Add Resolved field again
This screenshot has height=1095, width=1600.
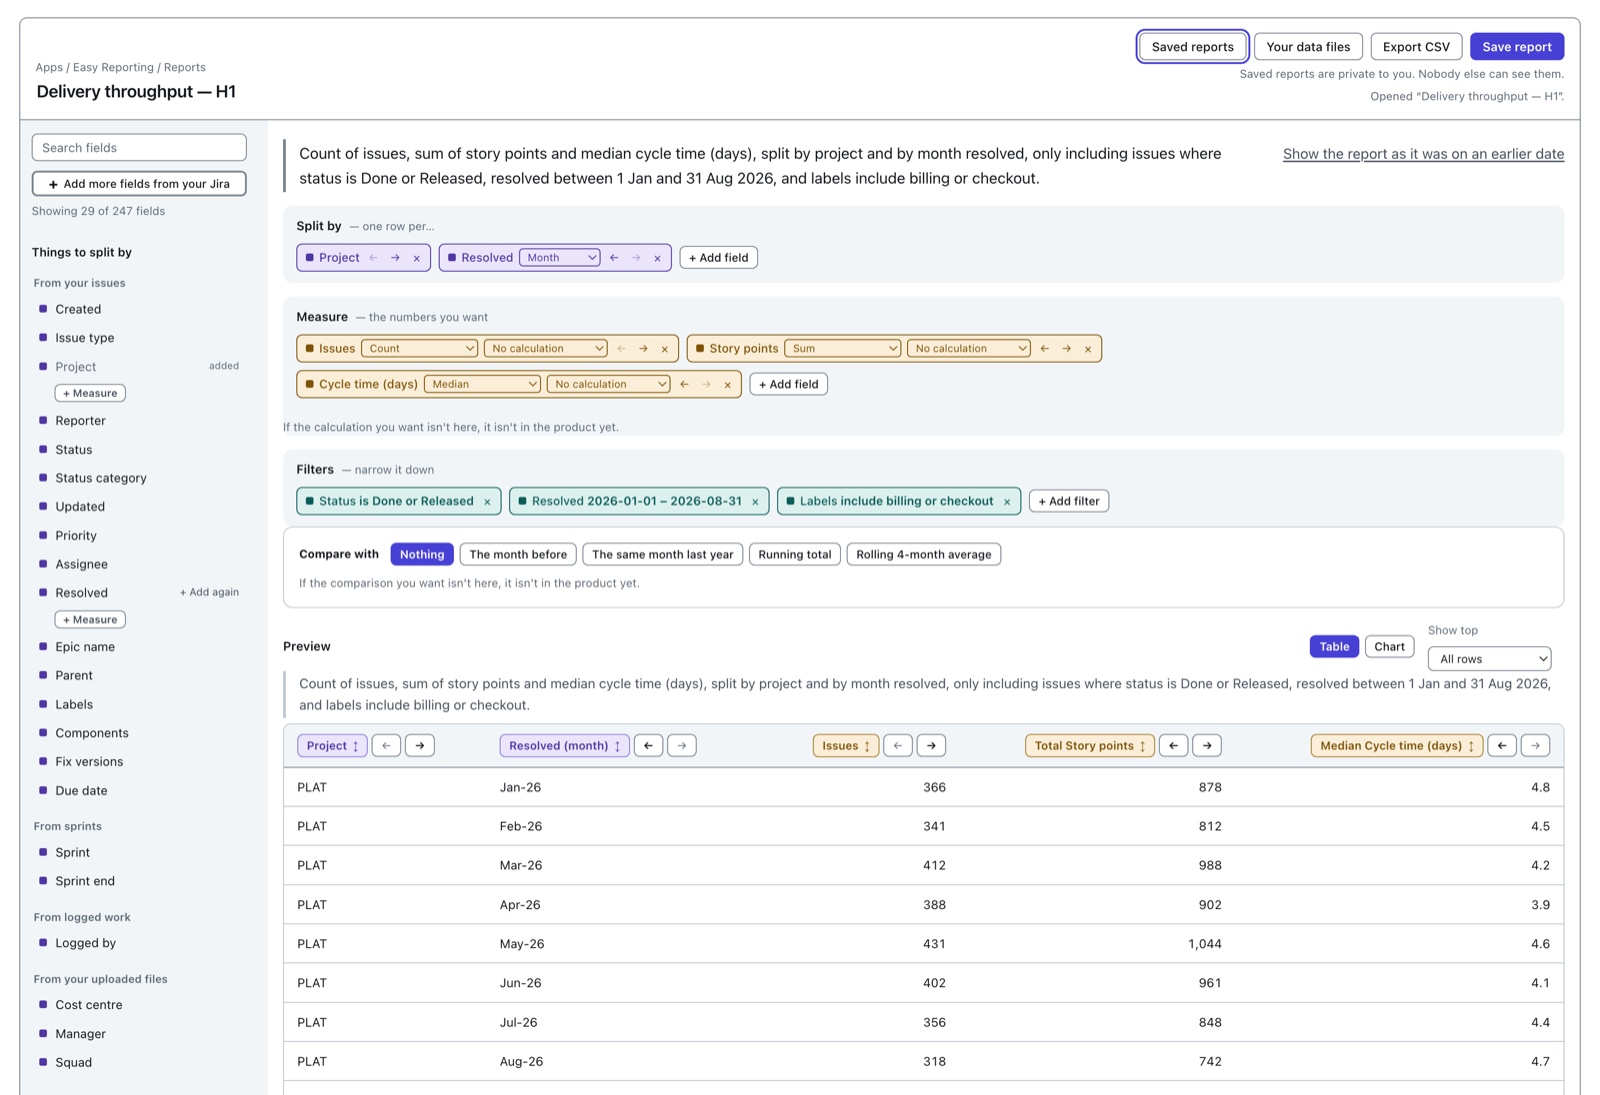pyautogui.click(x=209, y=593)
